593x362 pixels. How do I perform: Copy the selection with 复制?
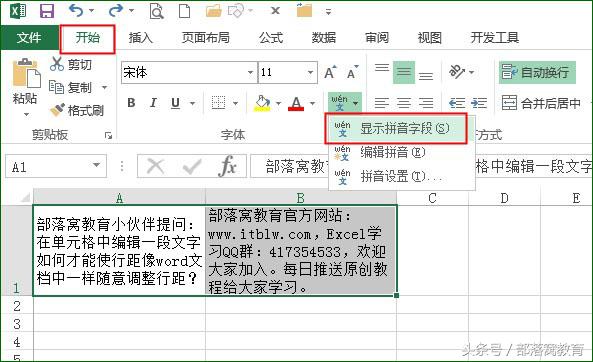click(71, 88)
